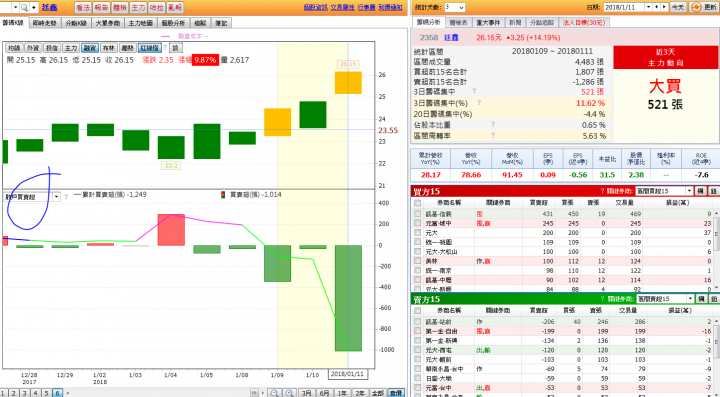Image resolution: width=720 pixels, height=397 pixels.
Task: Click help icon beside indicator dropdown
Action: point(66,197)
